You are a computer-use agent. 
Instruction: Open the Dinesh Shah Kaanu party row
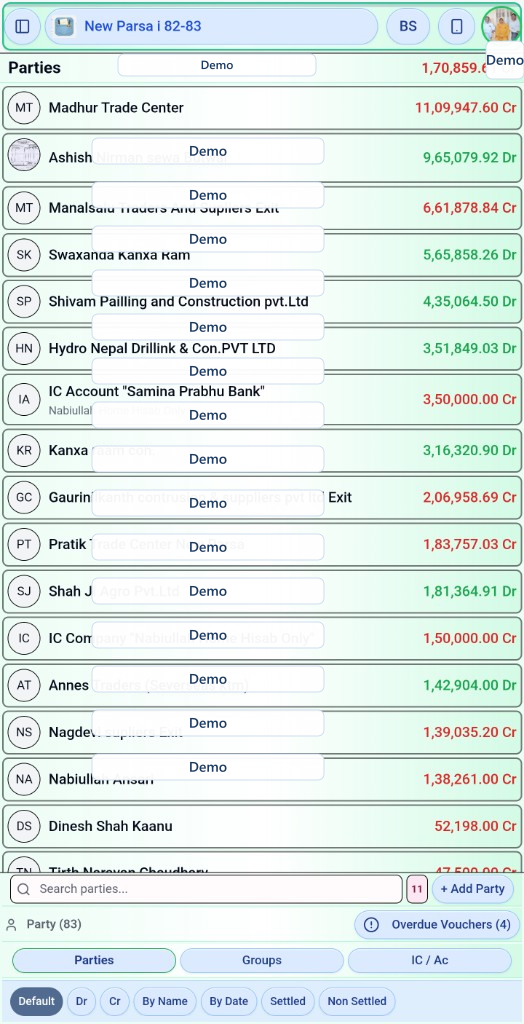tap(262, 826)
